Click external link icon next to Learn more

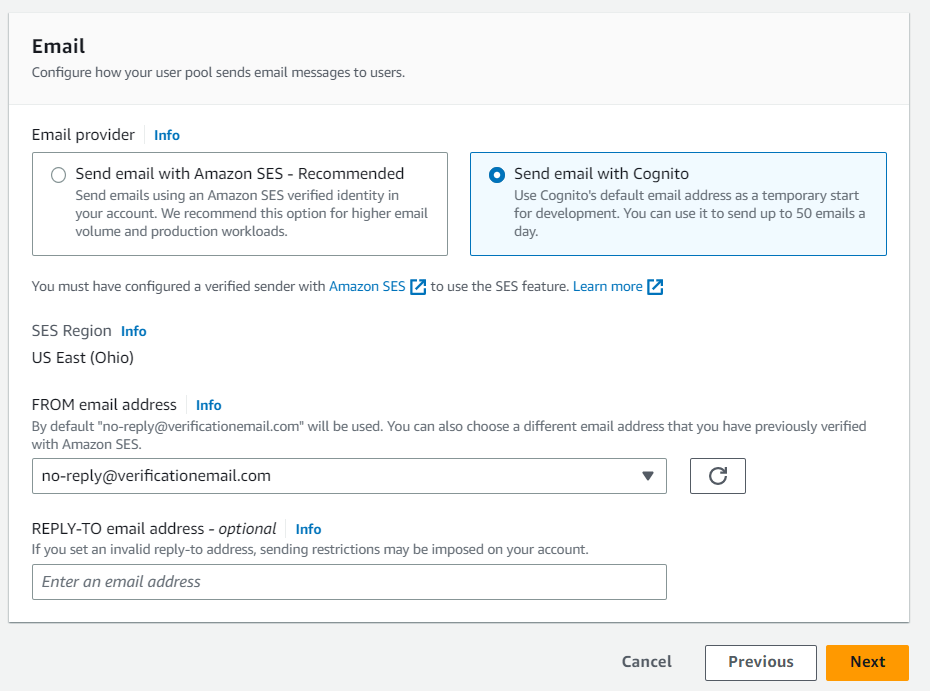[x=655, y=286]
